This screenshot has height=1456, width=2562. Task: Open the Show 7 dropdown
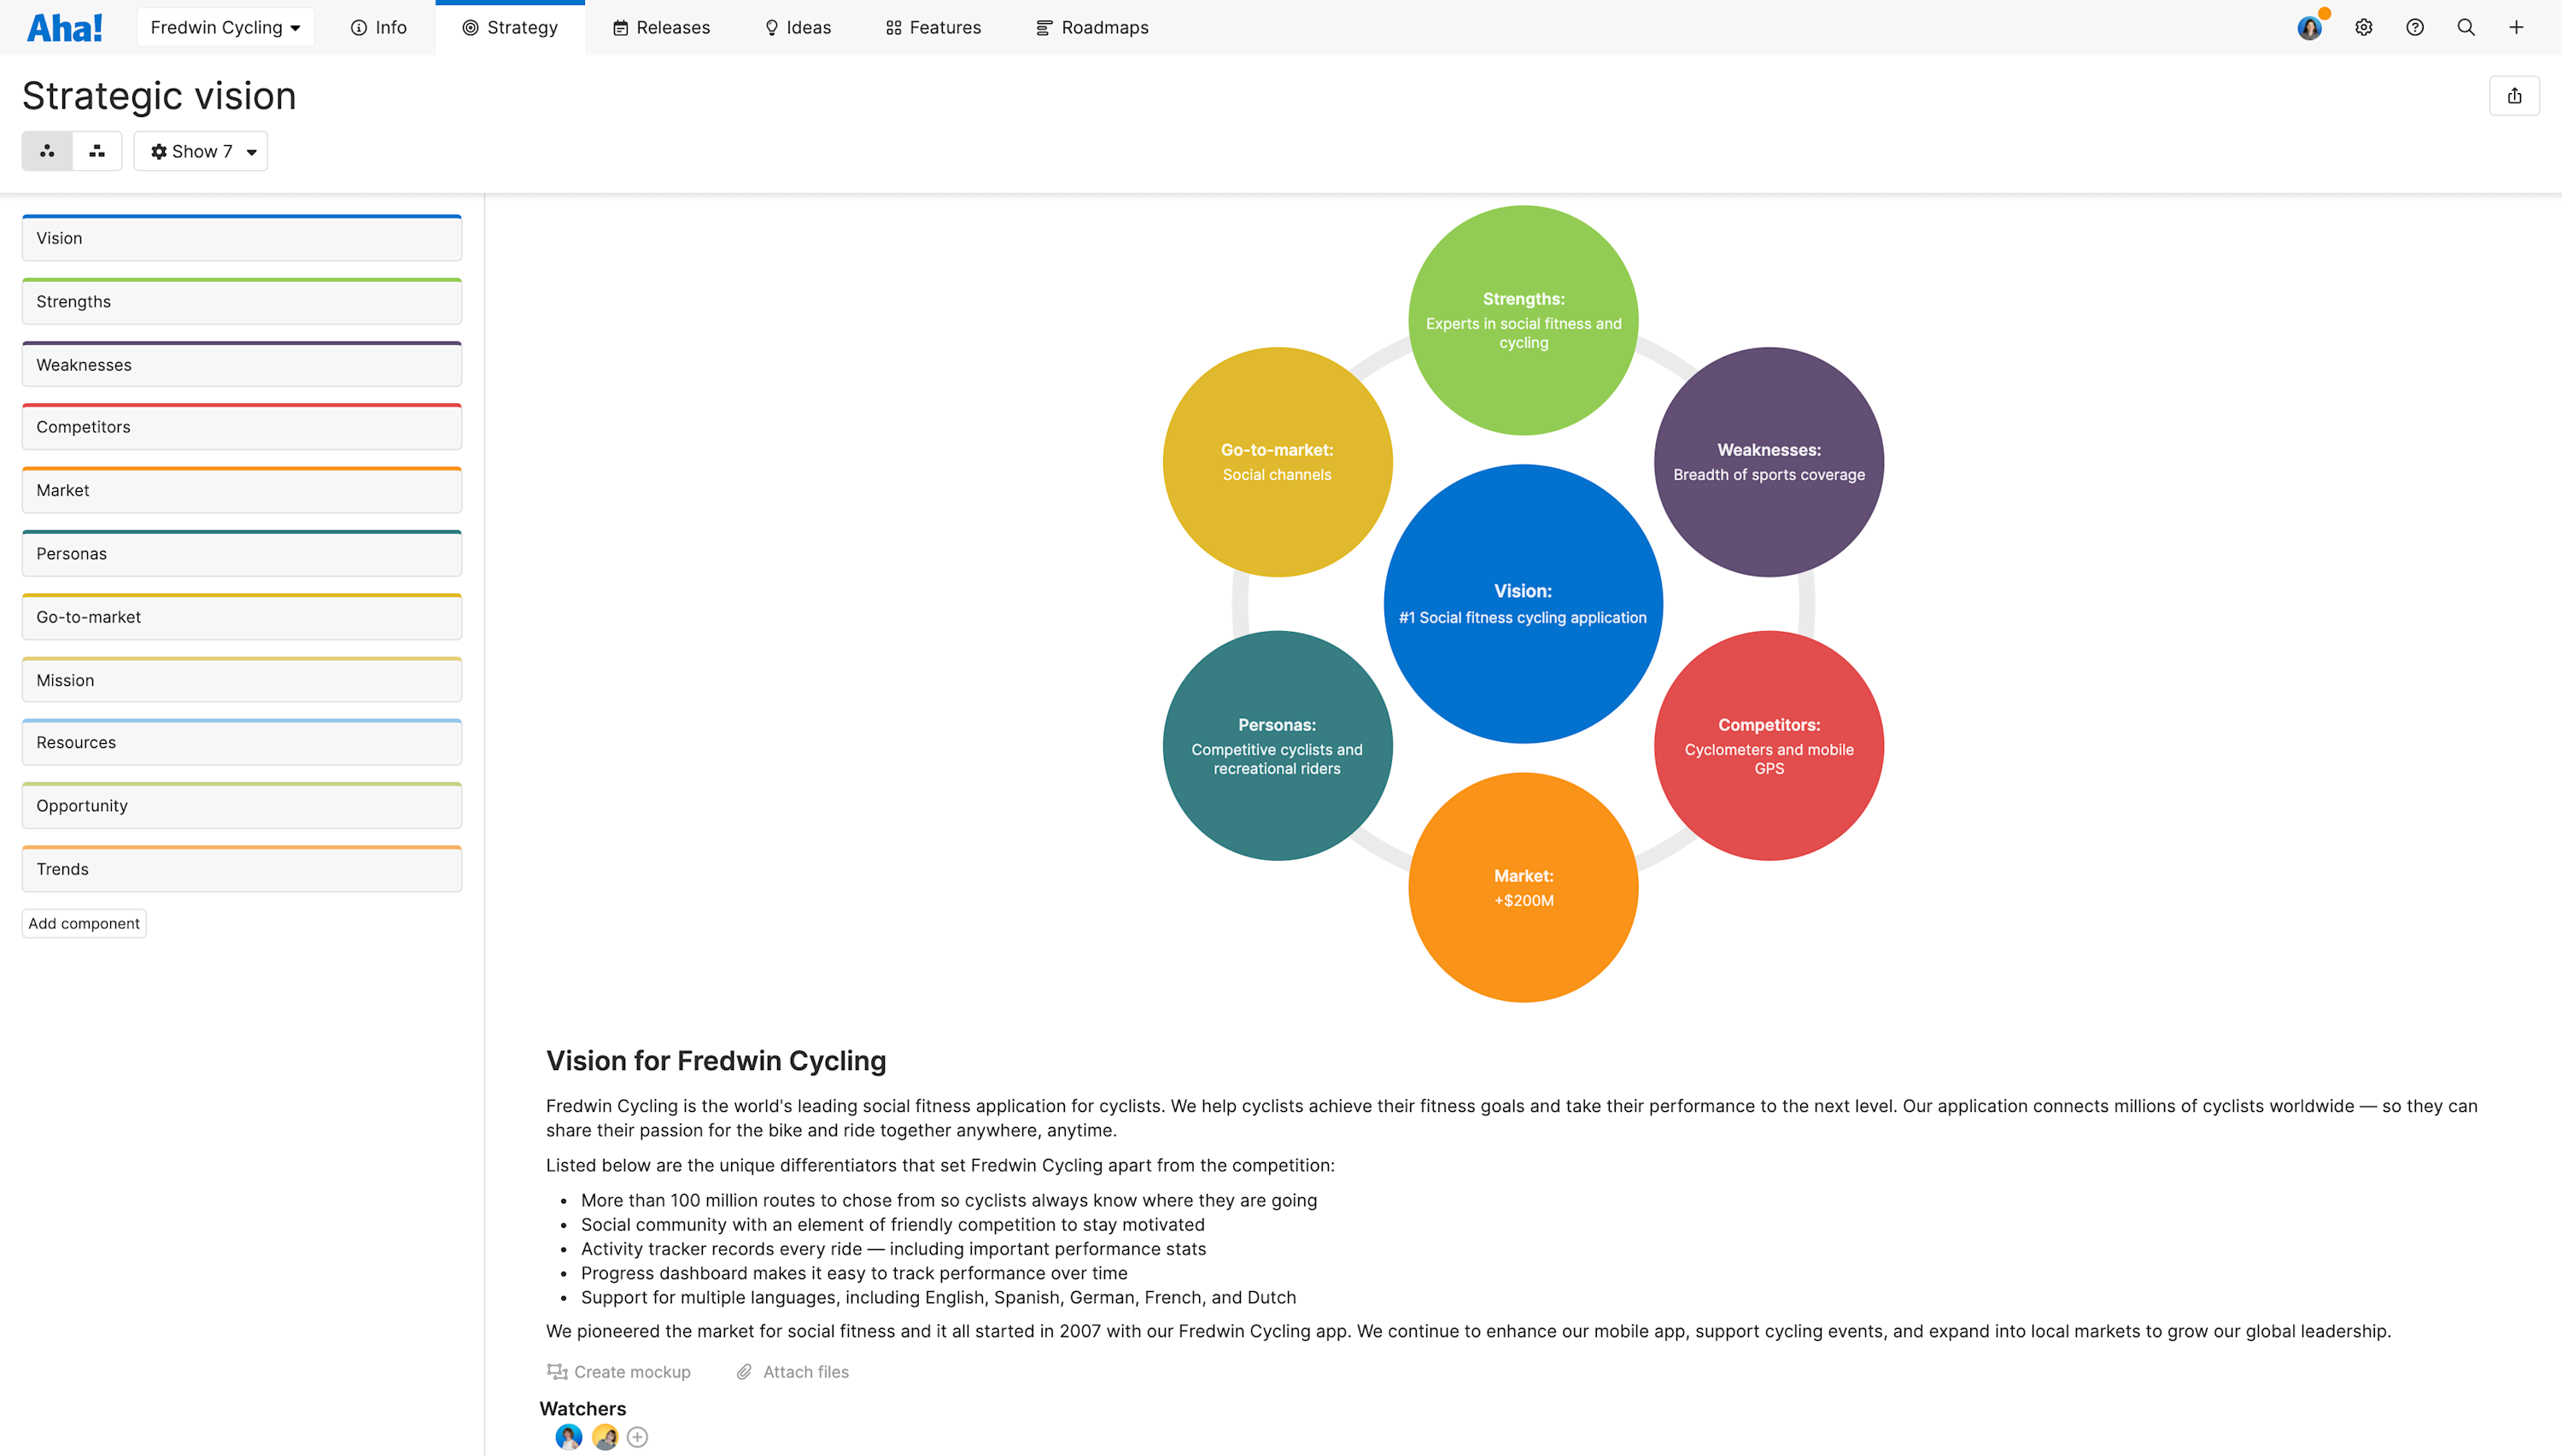click(200, 151)
